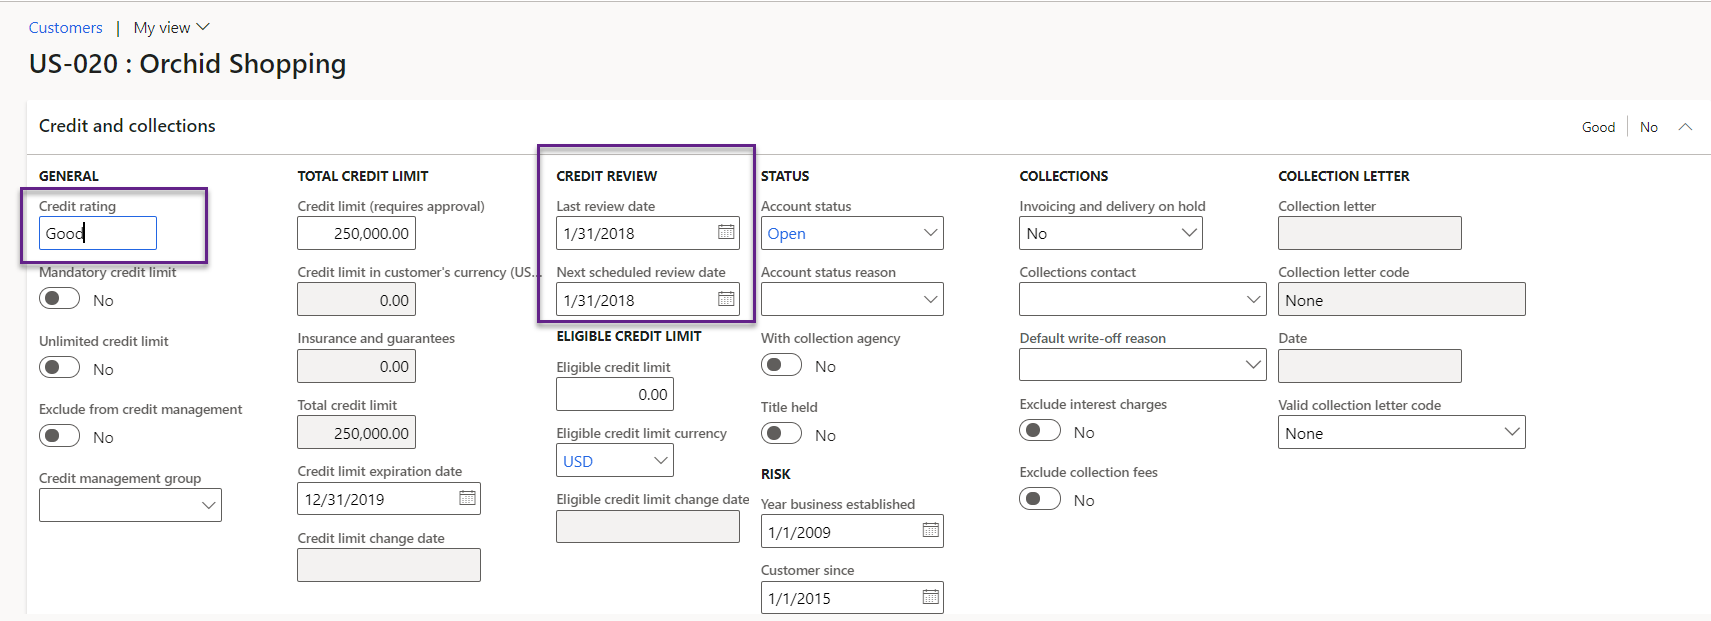Click the Credit rating input field
The width and height of the screenshot is (1711, 621).
(98, 233)
